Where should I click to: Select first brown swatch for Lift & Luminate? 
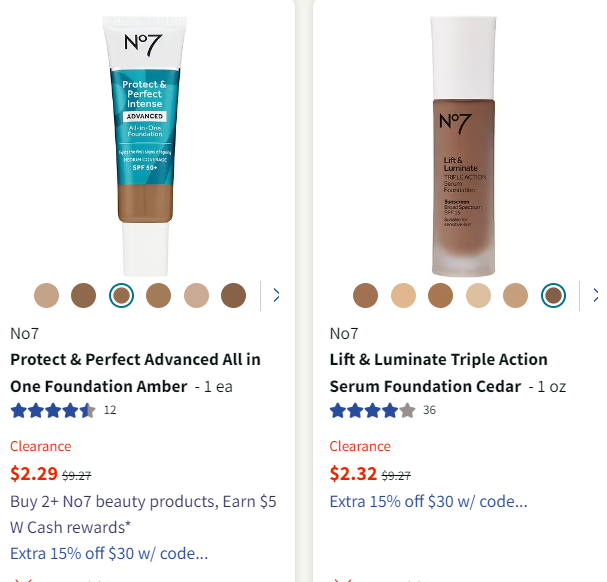(x=366, y=295)
